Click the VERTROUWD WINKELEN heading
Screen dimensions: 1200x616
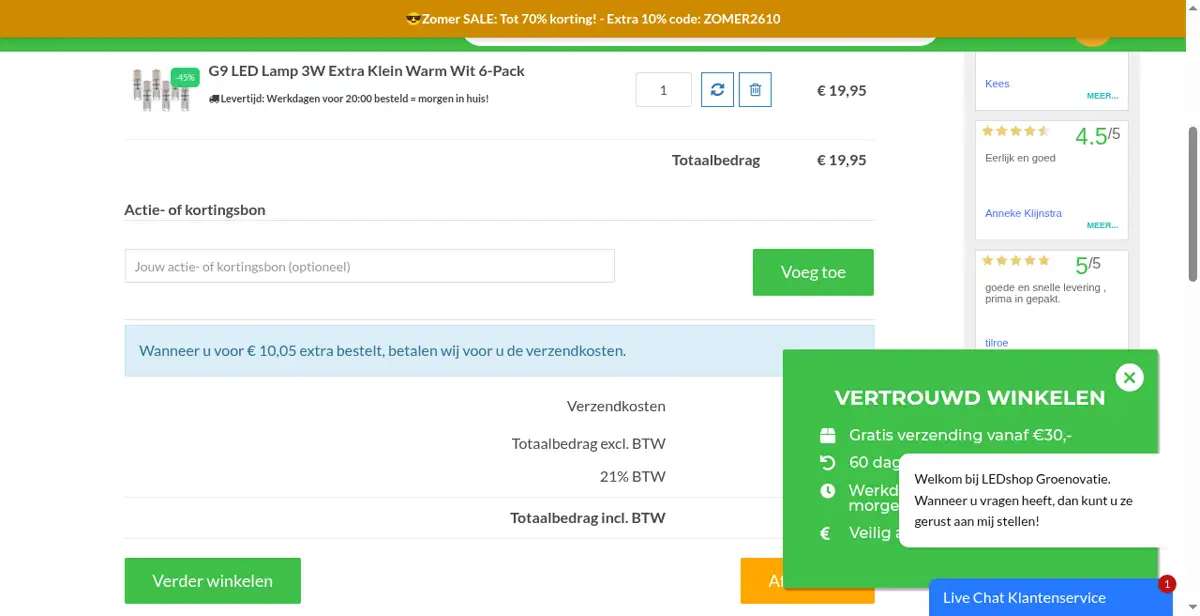point(970,398)
